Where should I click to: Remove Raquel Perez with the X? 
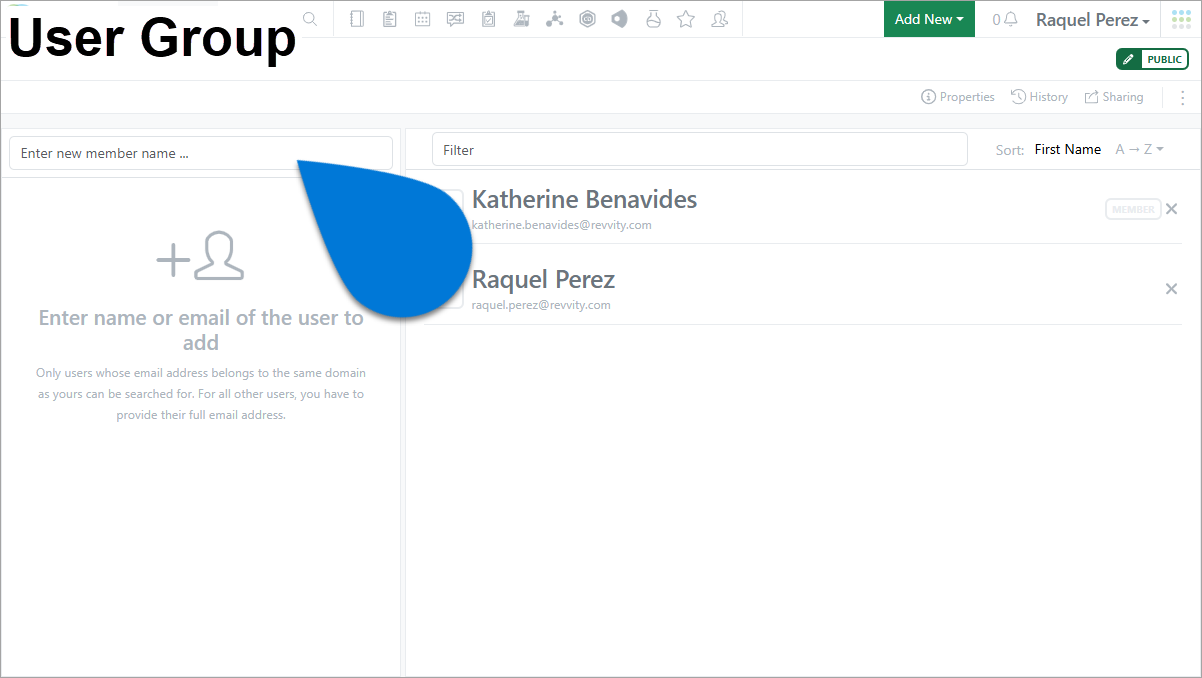pyautogui.click(x=1172, y=289)
